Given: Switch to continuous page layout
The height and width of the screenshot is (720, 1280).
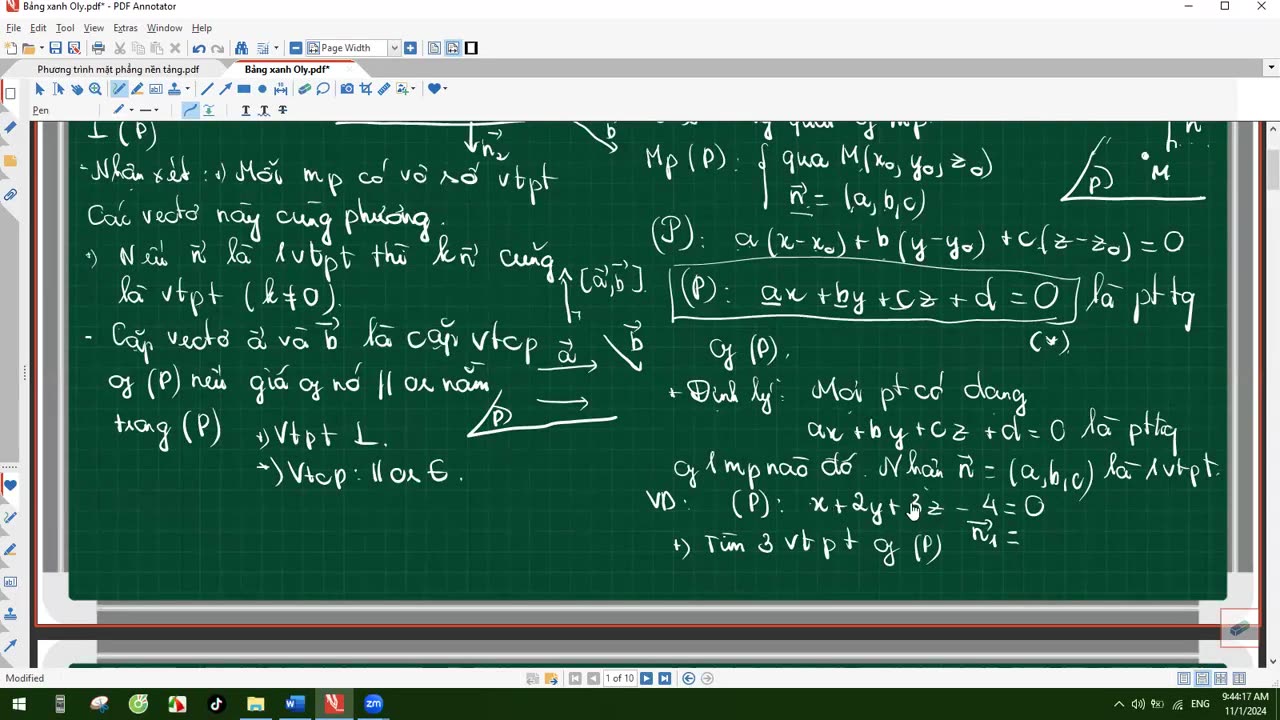Looking at the screenshot, I should point(1202,678).
